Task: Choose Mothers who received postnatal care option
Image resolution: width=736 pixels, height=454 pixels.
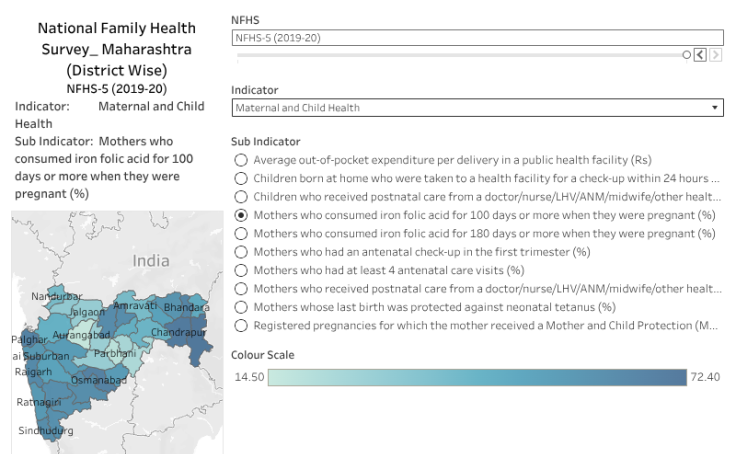Action: 240,289
